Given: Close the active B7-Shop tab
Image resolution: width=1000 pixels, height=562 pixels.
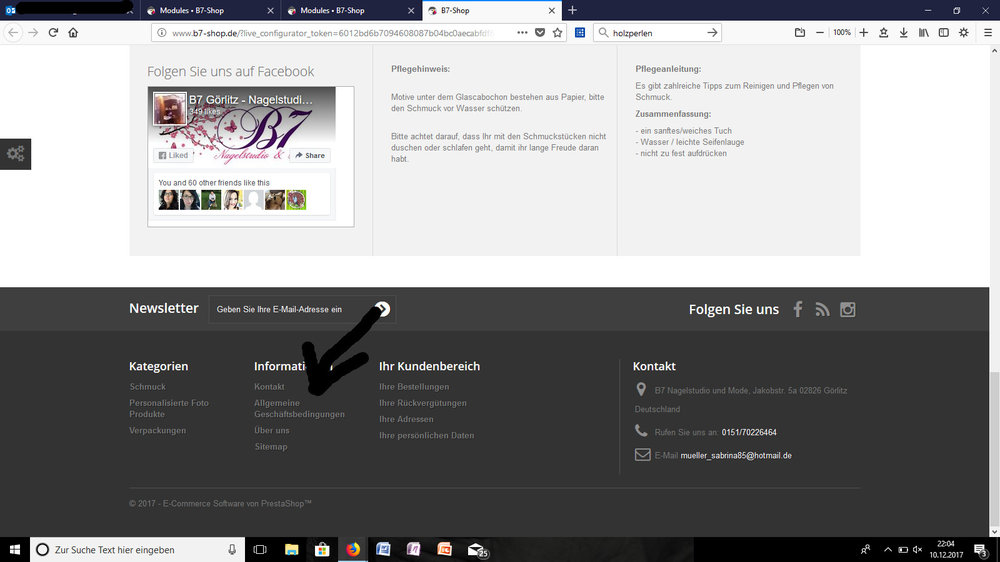Looking at the screenshot, I should coord(552,11).
